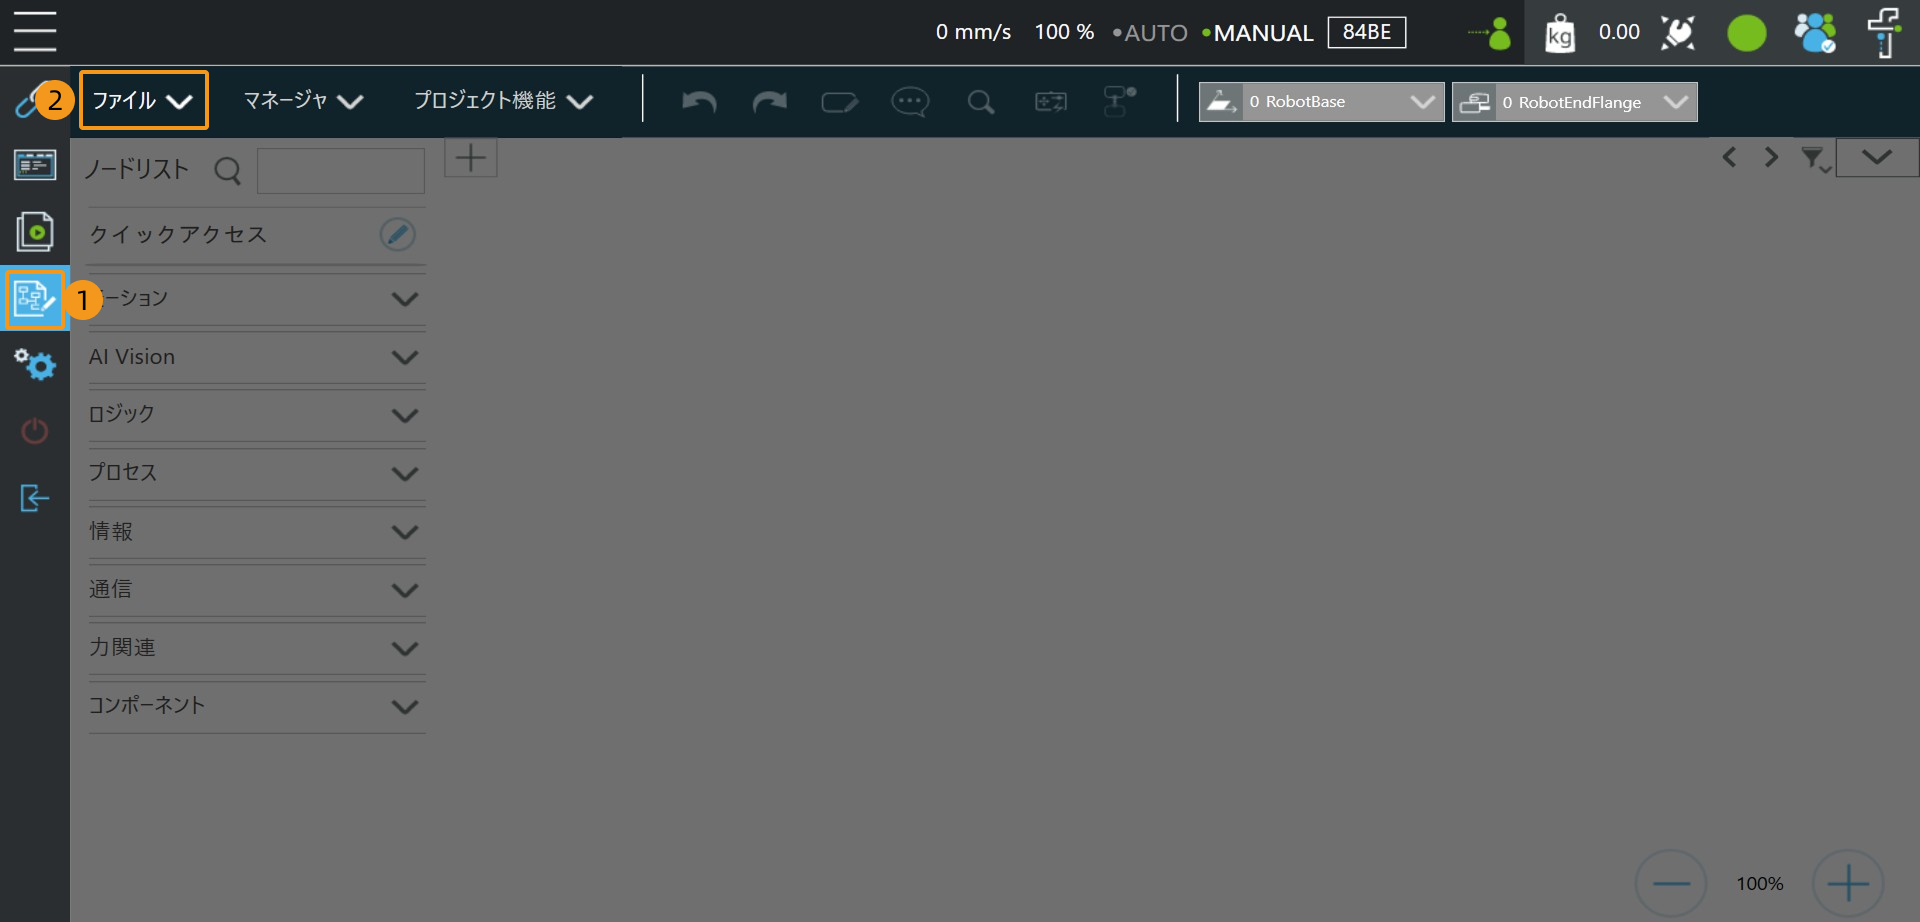Image resolution: width=1920 pixels, height=922 pixels.
Task: Expand the コンポーネント node category
Action: point(257,705)
